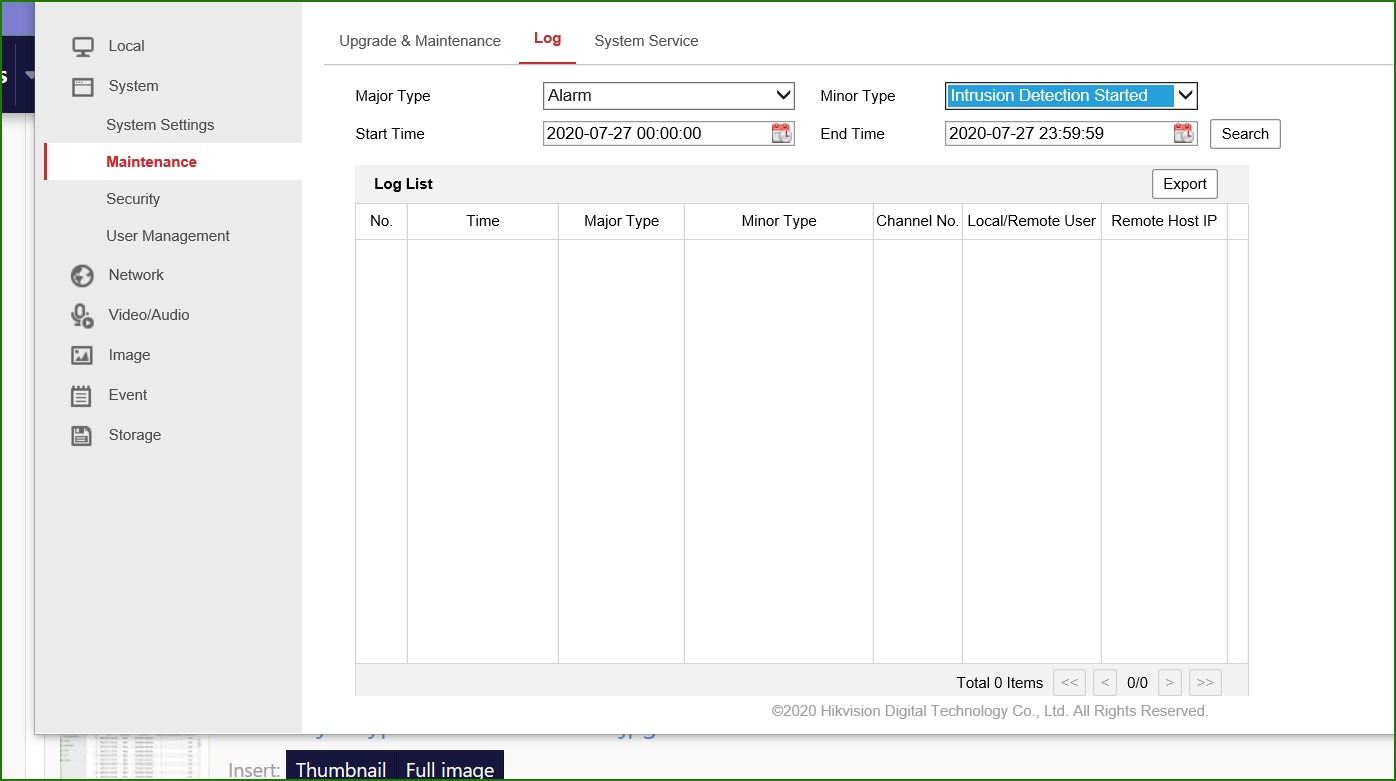Screen dimensions: 1396x781
Task: Switch to the Upgrade & Maintenance tab
Action: [x=420, y=41]
